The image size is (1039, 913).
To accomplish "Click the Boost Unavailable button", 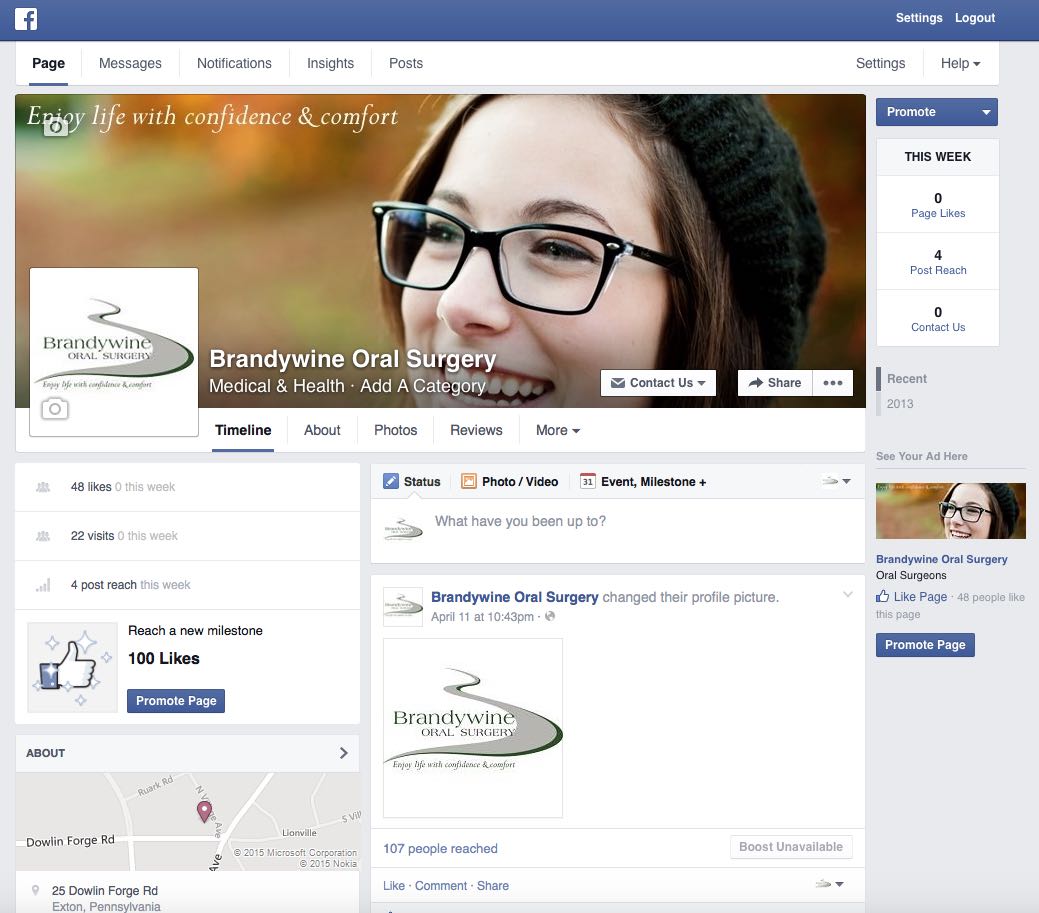I will (x=791, y=847).
